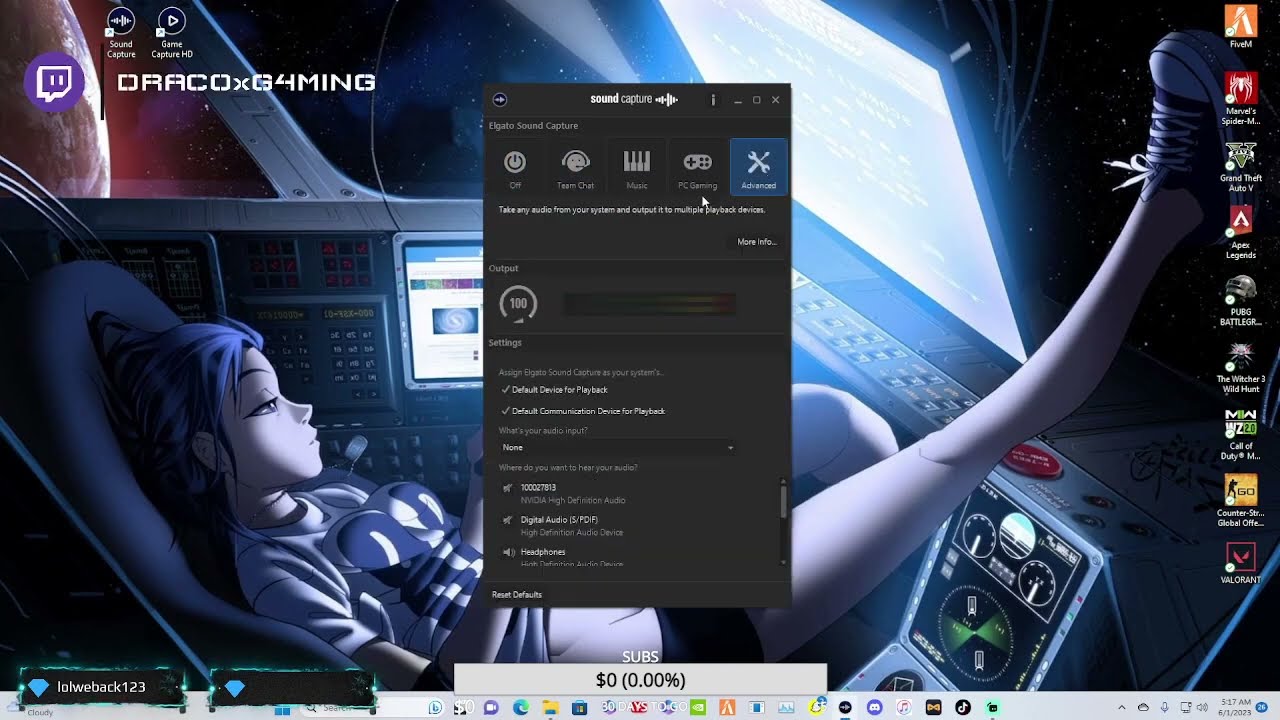Image resolution: width=1280 pixels, height=720 pixels.
Task: Switch Sound Capture to Off mode
Action: 515,167
